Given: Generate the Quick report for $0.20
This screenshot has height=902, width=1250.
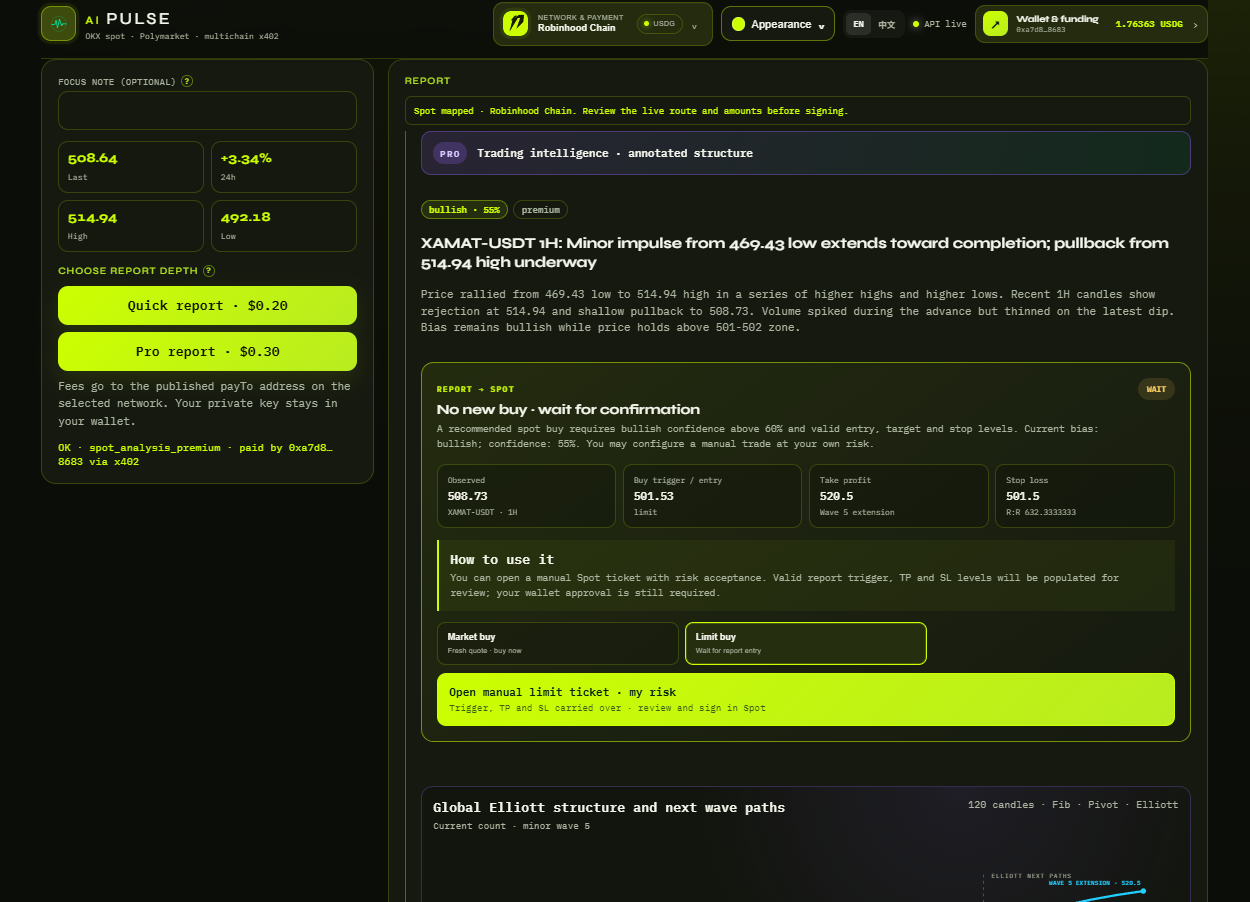Looking at the screenshot, I should click(207, 306).
